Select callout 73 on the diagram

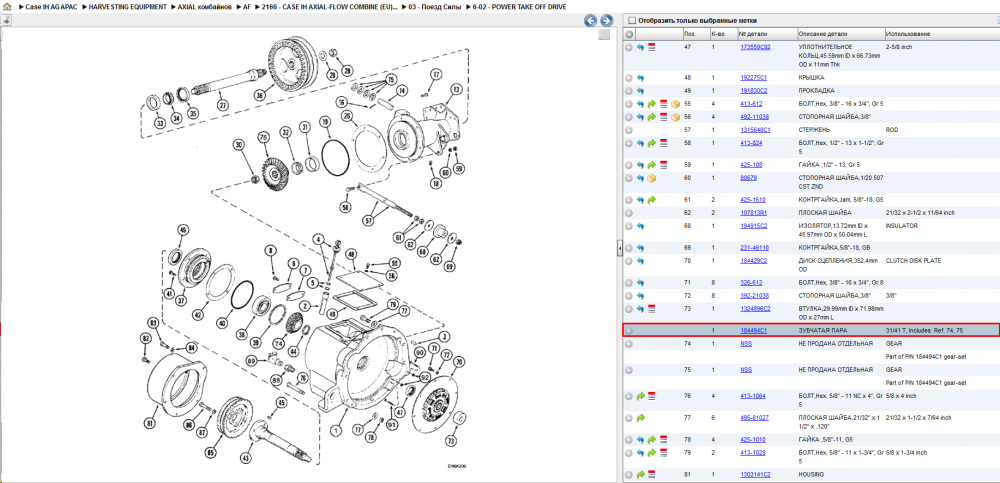452,441
